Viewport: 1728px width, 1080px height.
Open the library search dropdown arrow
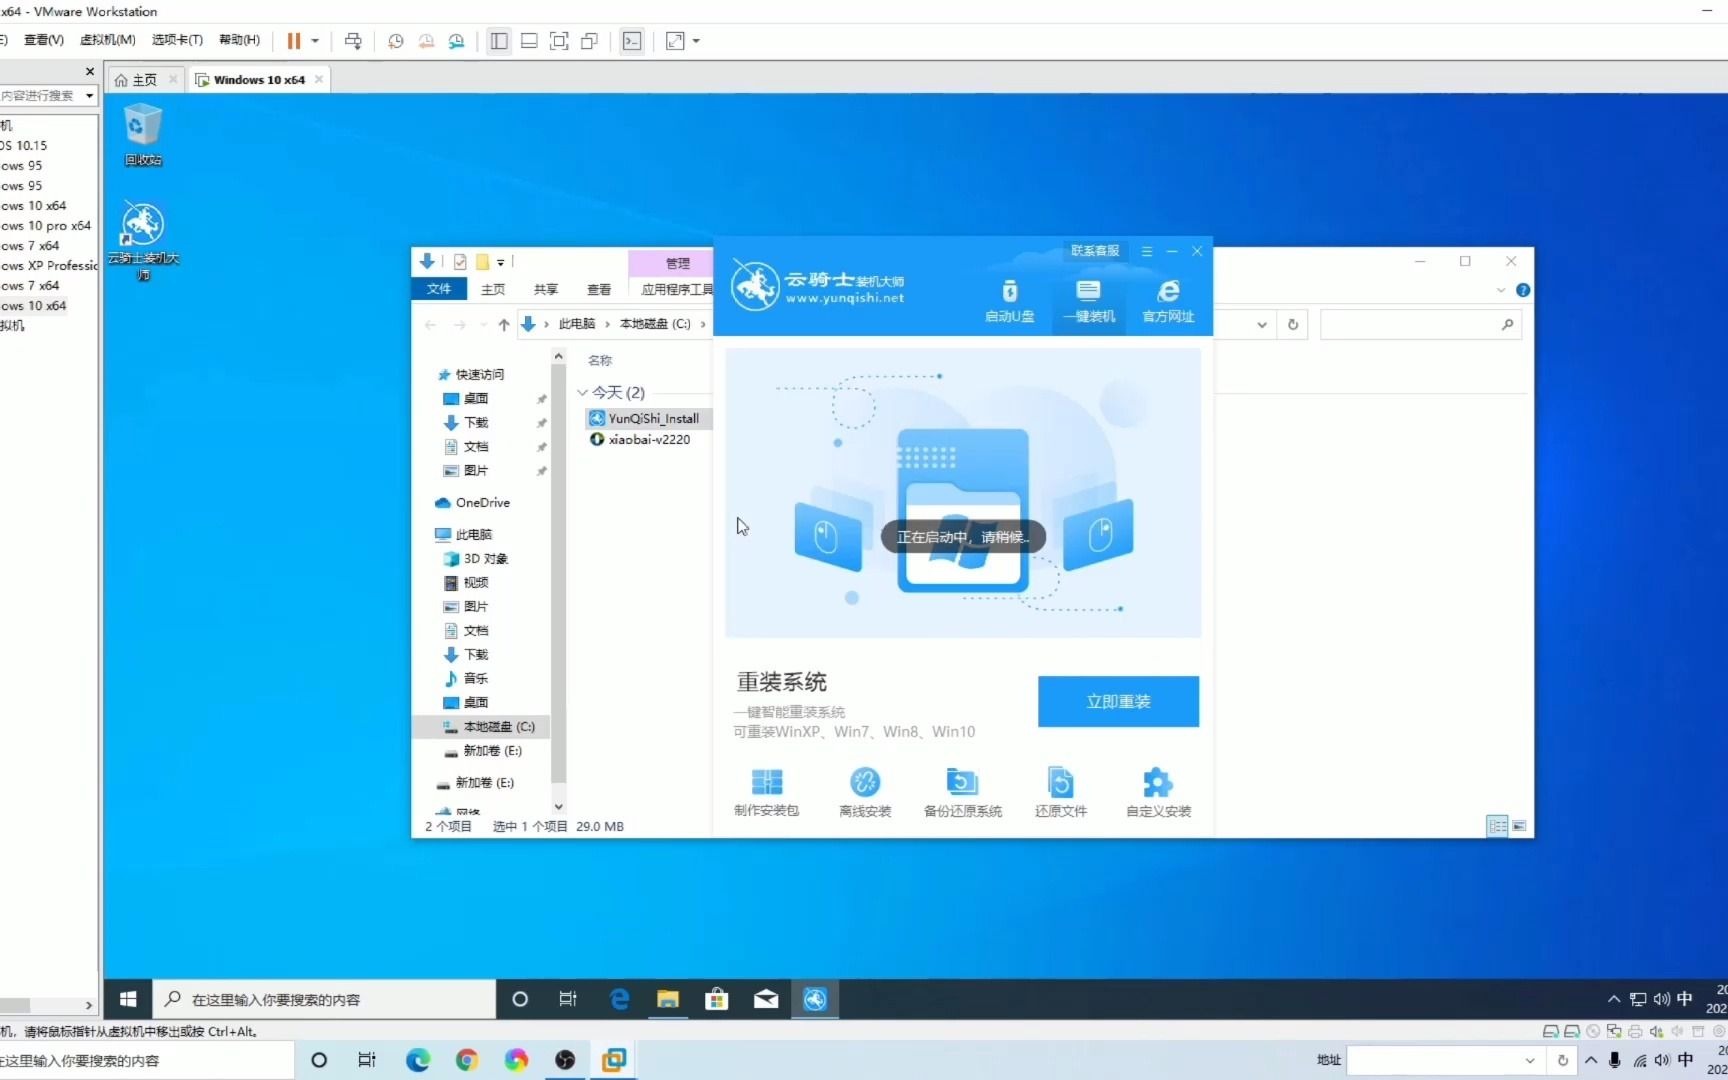click(89, 96)
